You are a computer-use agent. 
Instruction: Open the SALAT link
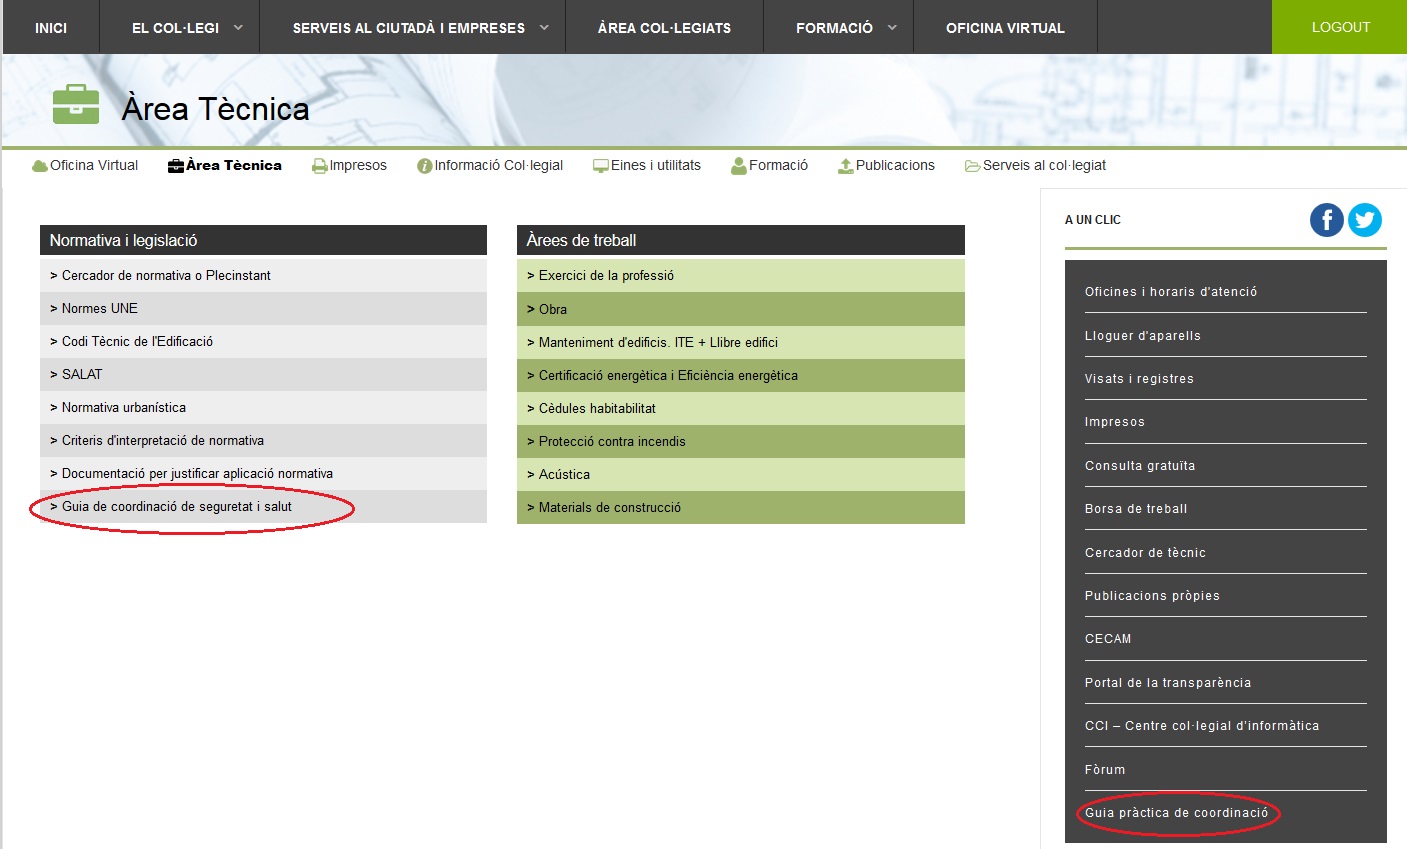point(263,374)
